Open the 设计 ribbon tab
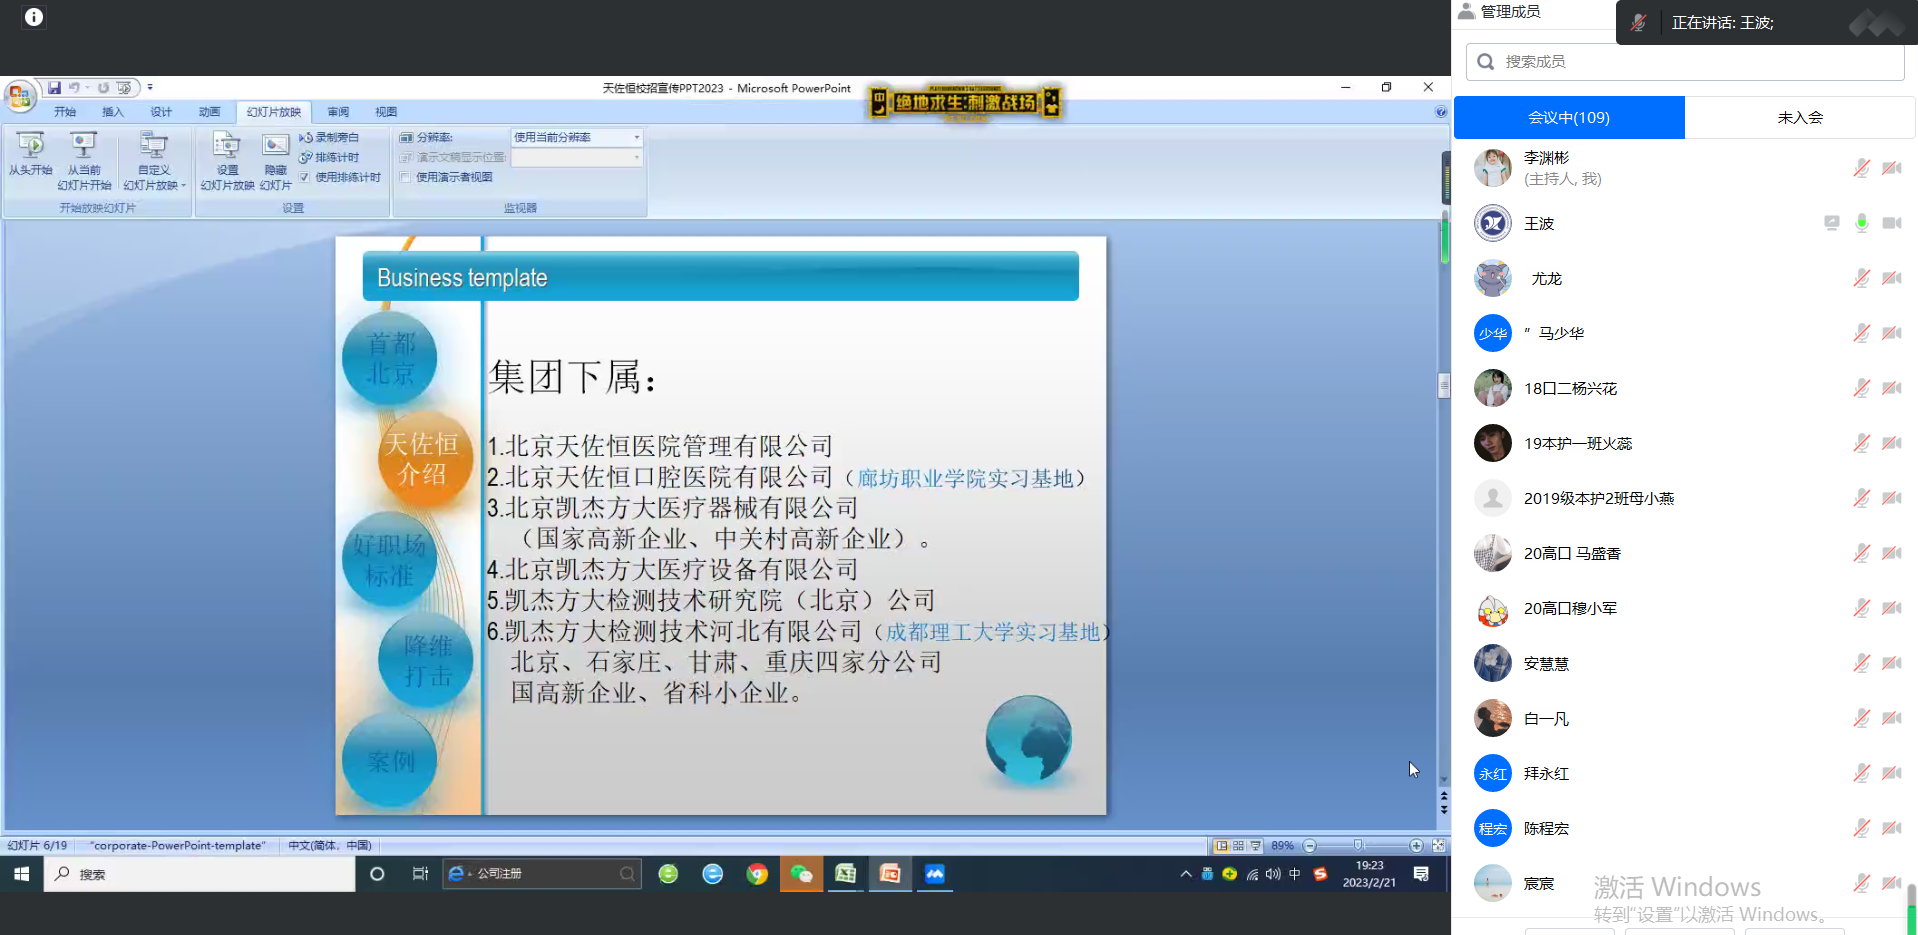The image size is (1918, 935). [x=161, y=112]
